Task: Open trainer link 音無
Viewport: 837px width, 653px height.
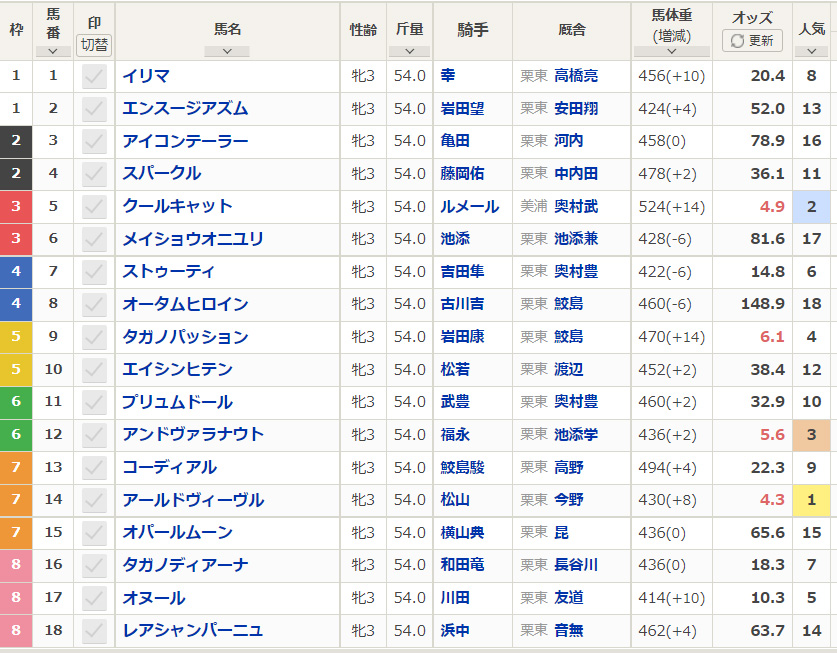Action: click(568, 630)
